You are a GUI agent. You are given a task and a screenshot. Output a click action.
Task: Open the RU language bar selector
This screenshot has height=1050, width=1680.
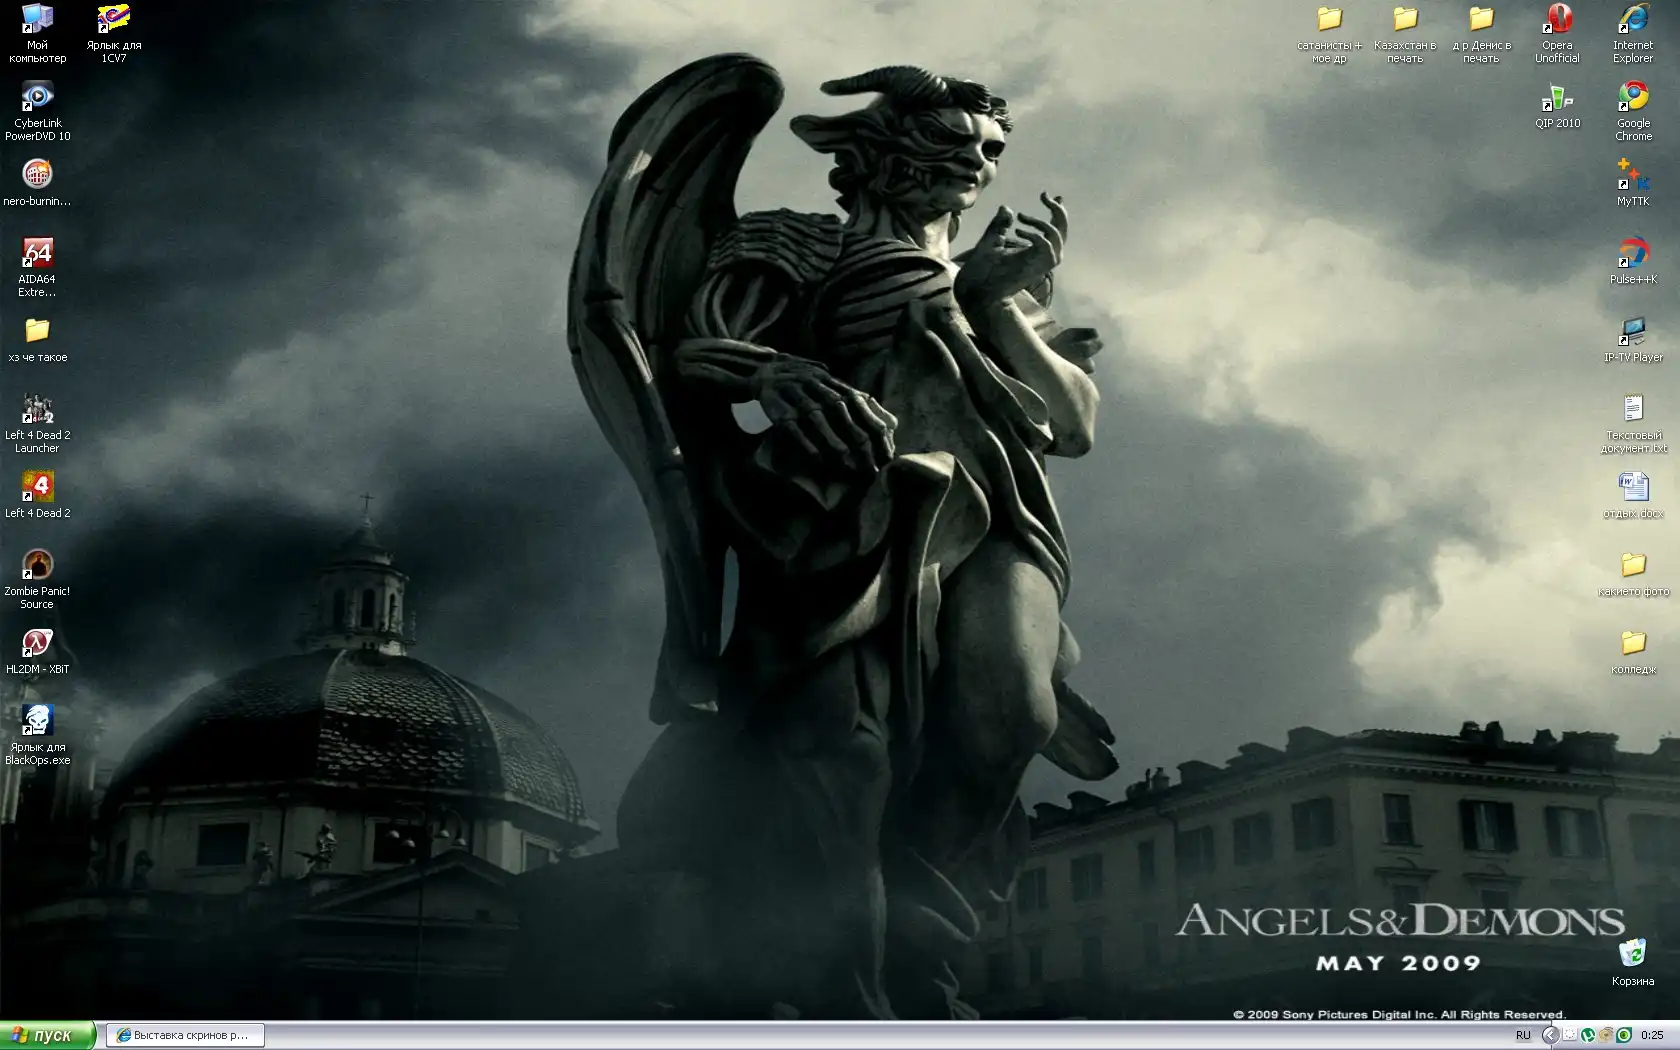[1522, 1035]
